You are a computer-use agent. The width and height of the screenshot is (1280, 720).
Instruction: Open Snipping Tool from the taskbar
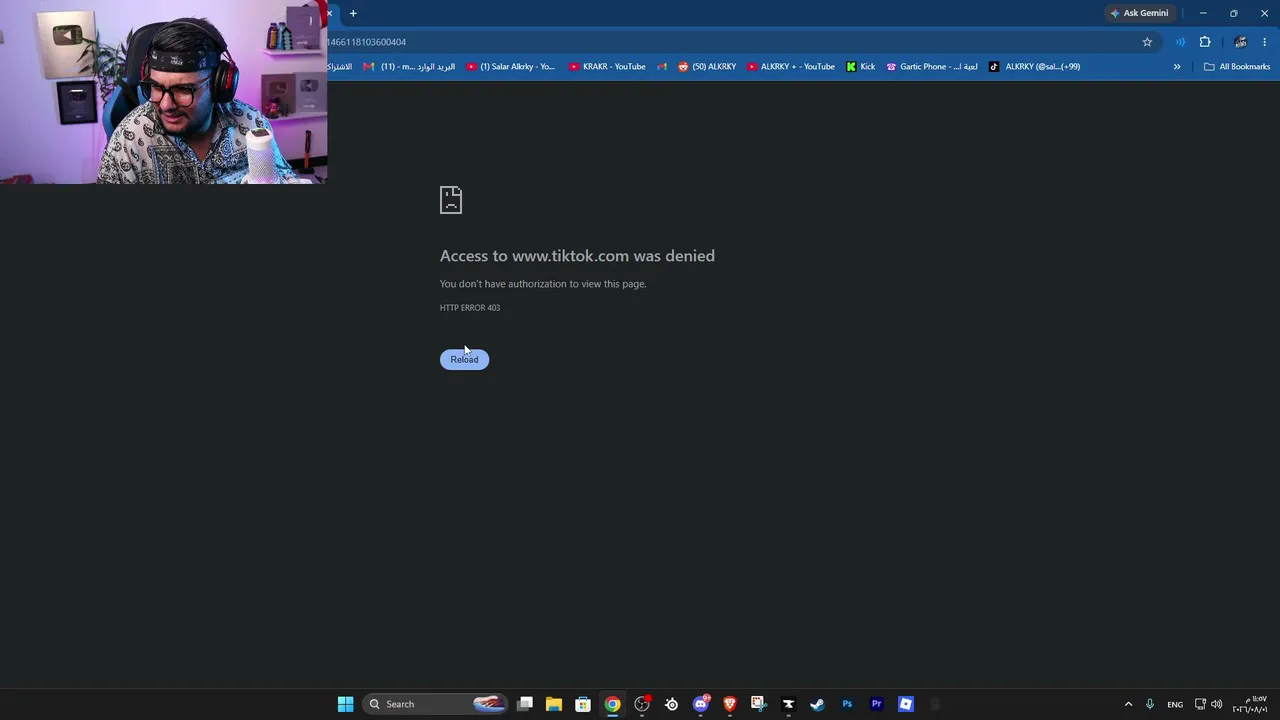(x=759, y=704)
